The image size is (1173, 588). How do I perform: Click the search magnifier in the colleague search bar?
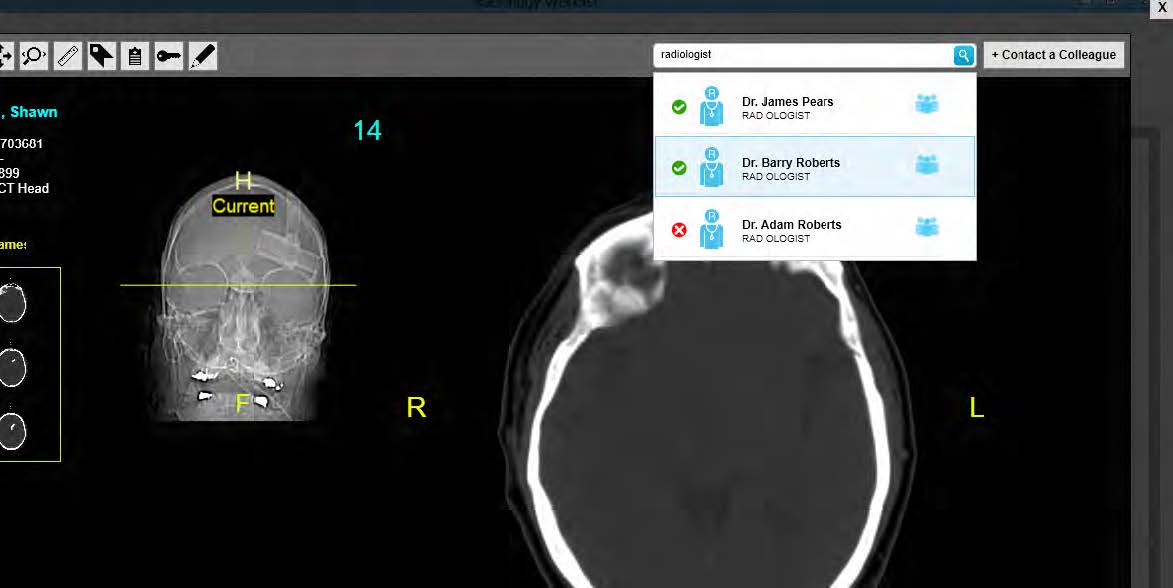pyautogui.click(x=961, y=55)
